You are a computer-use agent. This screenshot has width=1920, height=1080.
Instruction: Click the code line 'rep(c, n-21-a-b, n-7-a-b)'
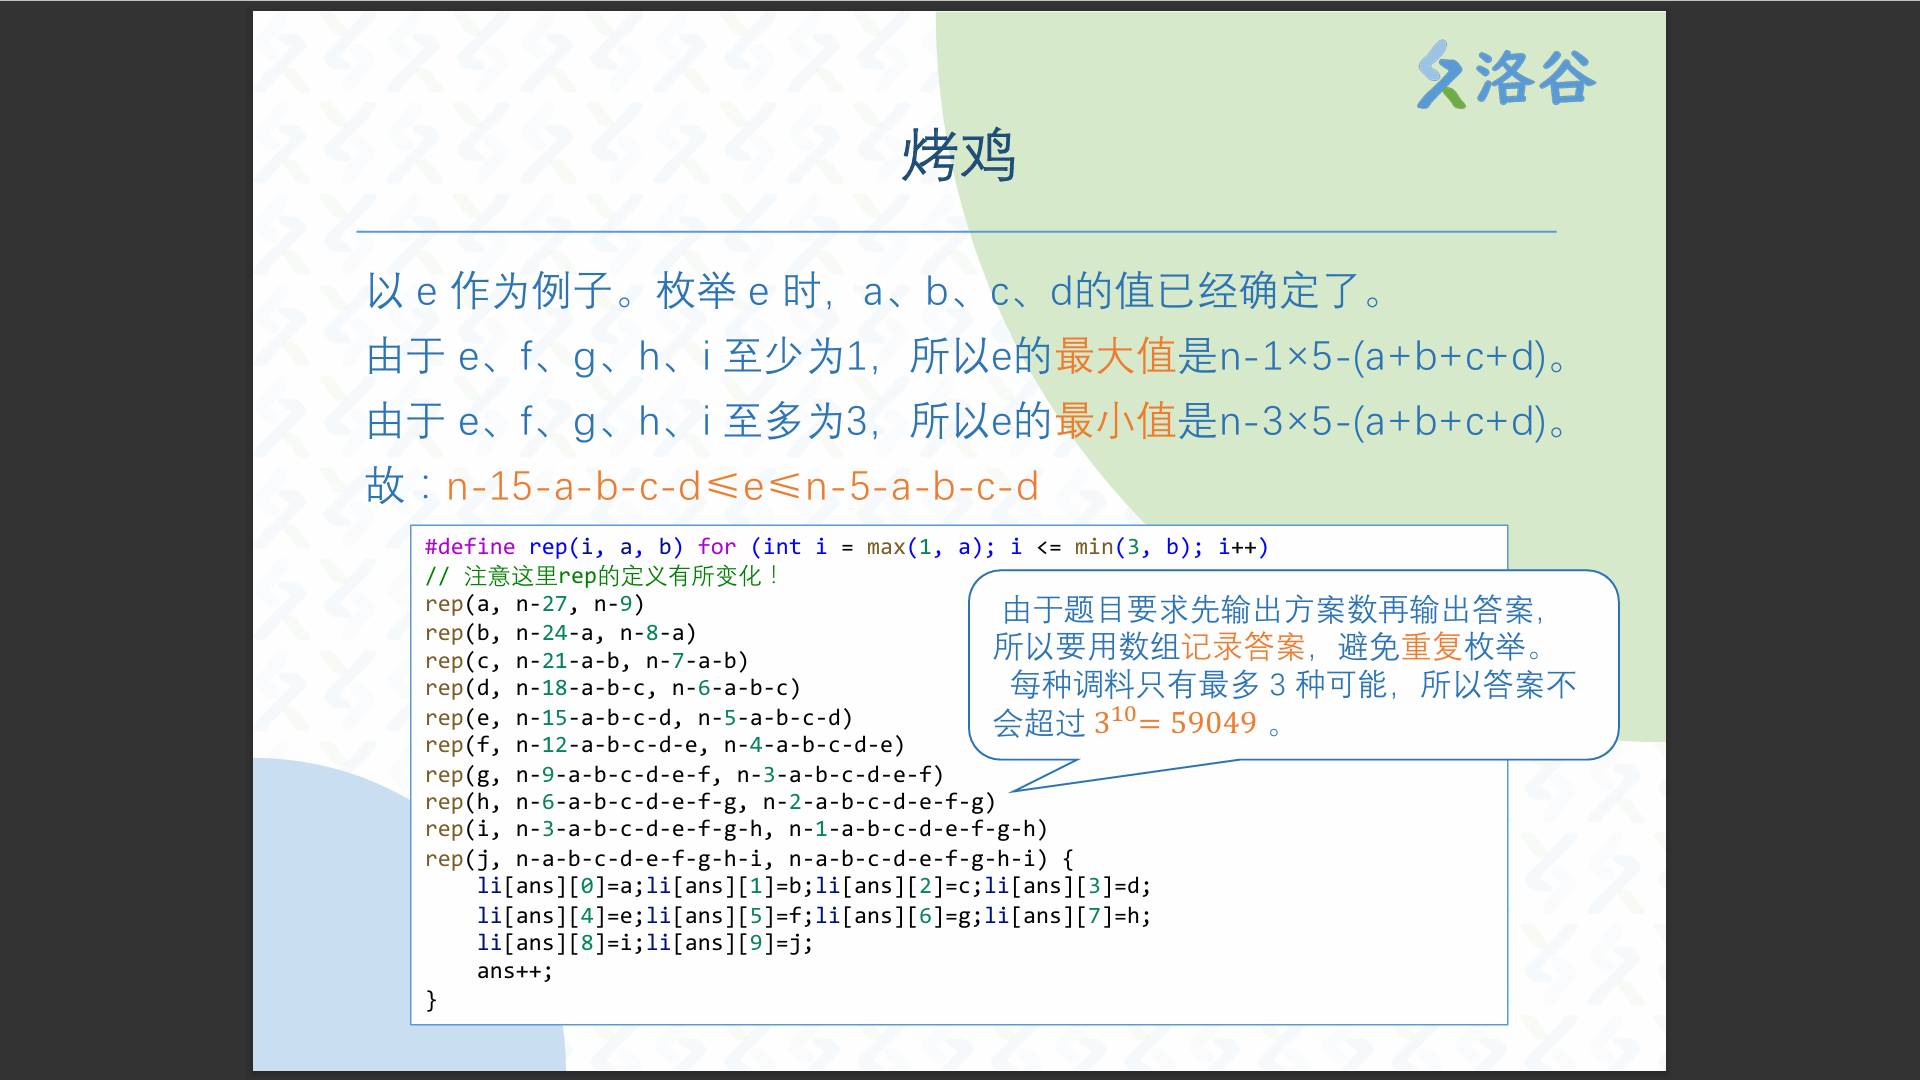[x=586, y=661]
